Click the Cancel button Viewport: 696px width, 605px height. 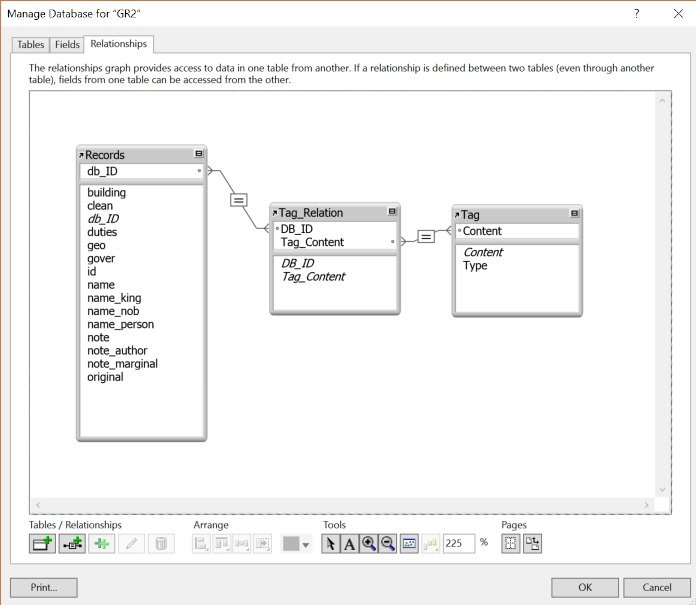pos(656,587)
